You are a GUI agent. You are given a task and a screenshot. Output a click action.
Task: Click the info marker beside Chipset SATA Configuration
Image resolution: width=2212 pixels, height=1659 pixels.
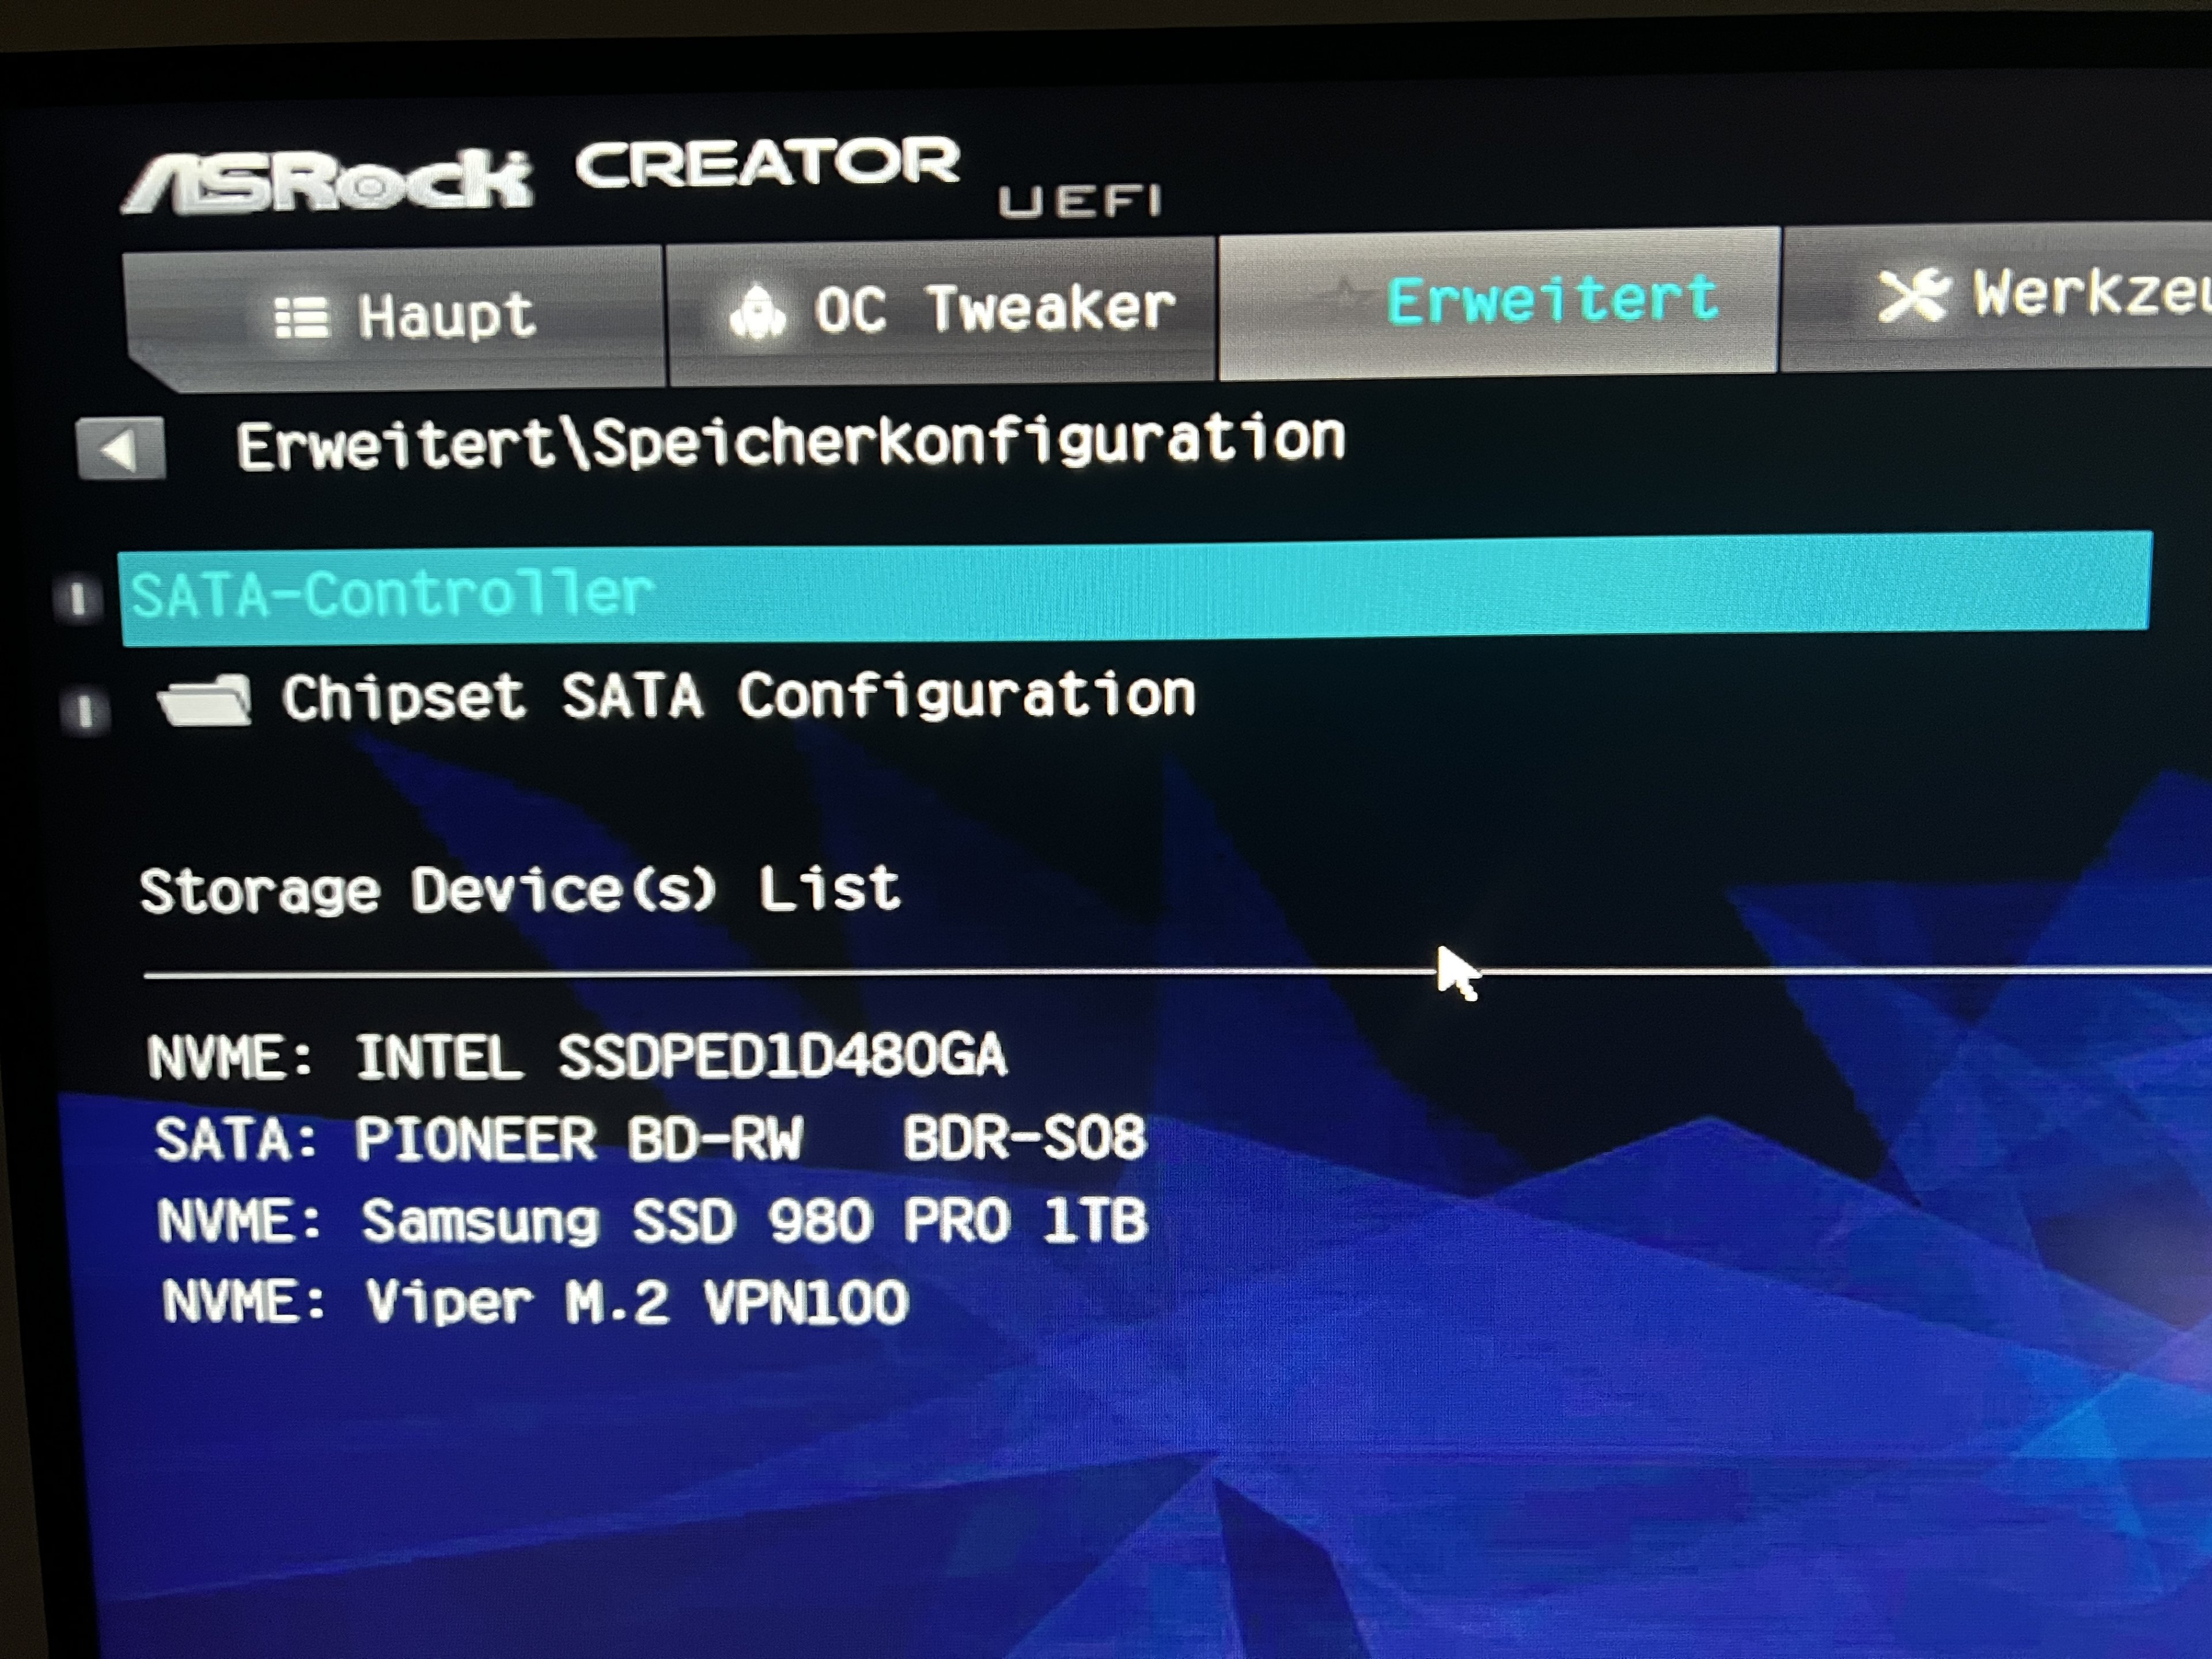coord(85,712)
